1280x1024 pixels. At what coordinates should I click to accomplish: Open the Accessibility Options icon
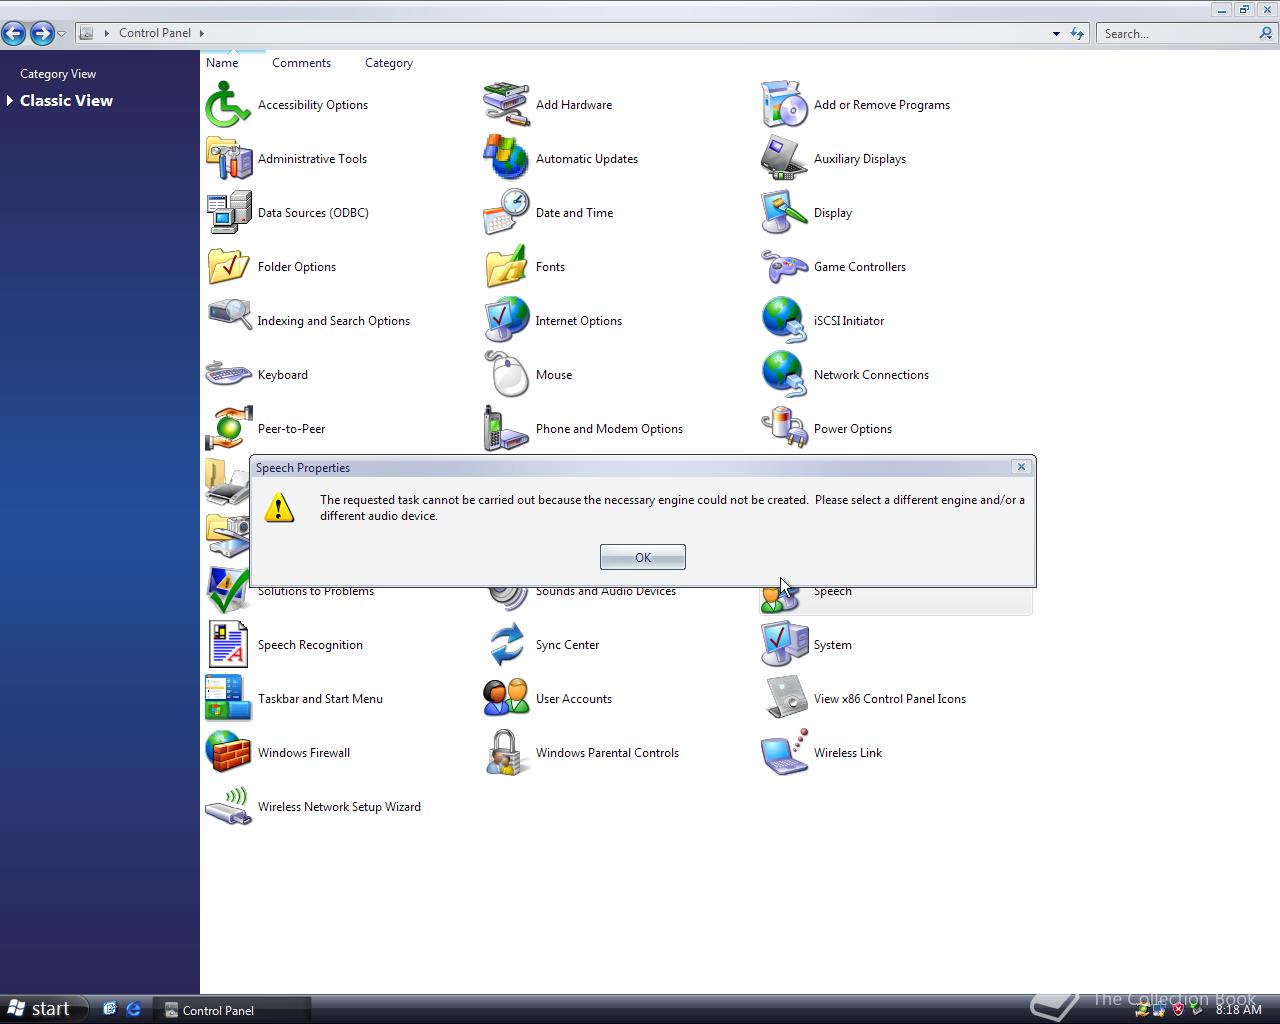(x=229, y=105)
